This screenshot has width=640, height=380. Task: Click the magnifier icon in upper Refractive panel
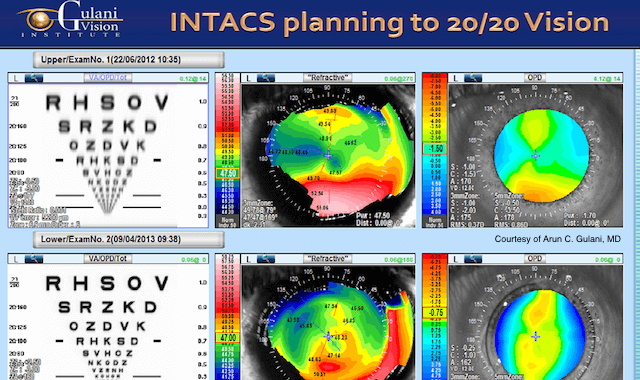click(266, 78)
